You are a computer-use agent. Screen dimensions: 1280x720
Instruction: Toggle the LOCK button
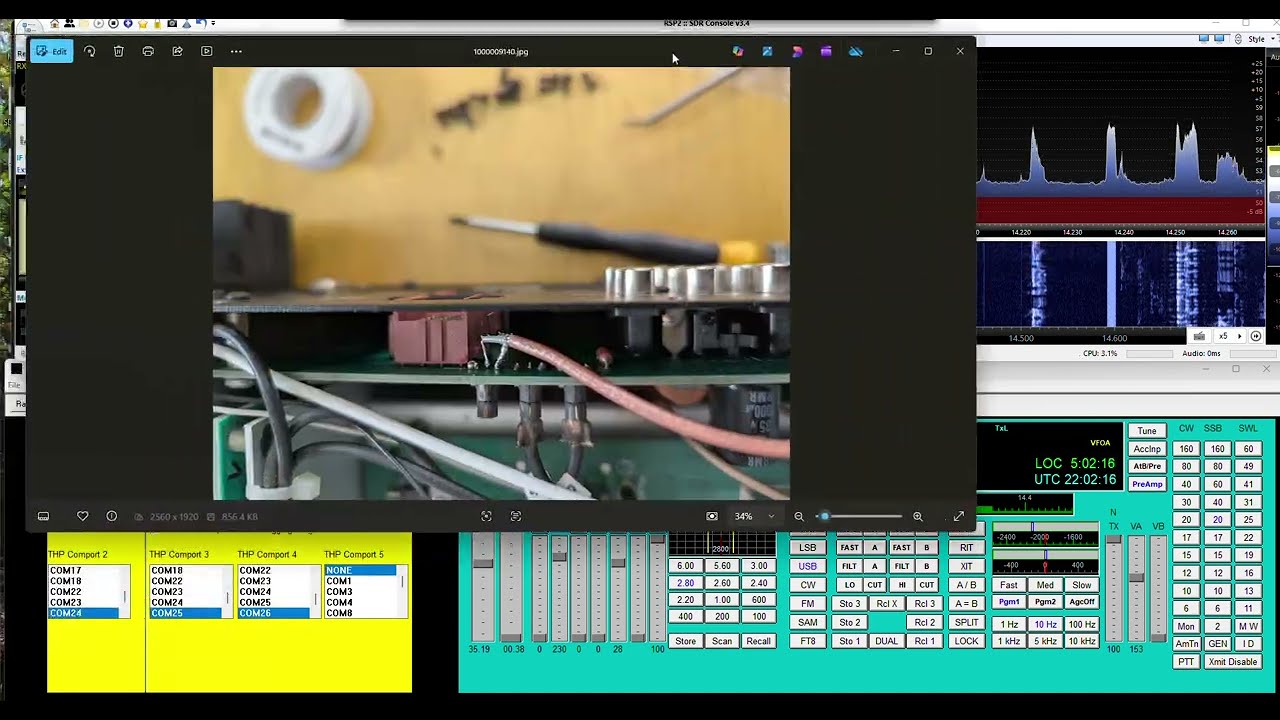pos(966,641)
